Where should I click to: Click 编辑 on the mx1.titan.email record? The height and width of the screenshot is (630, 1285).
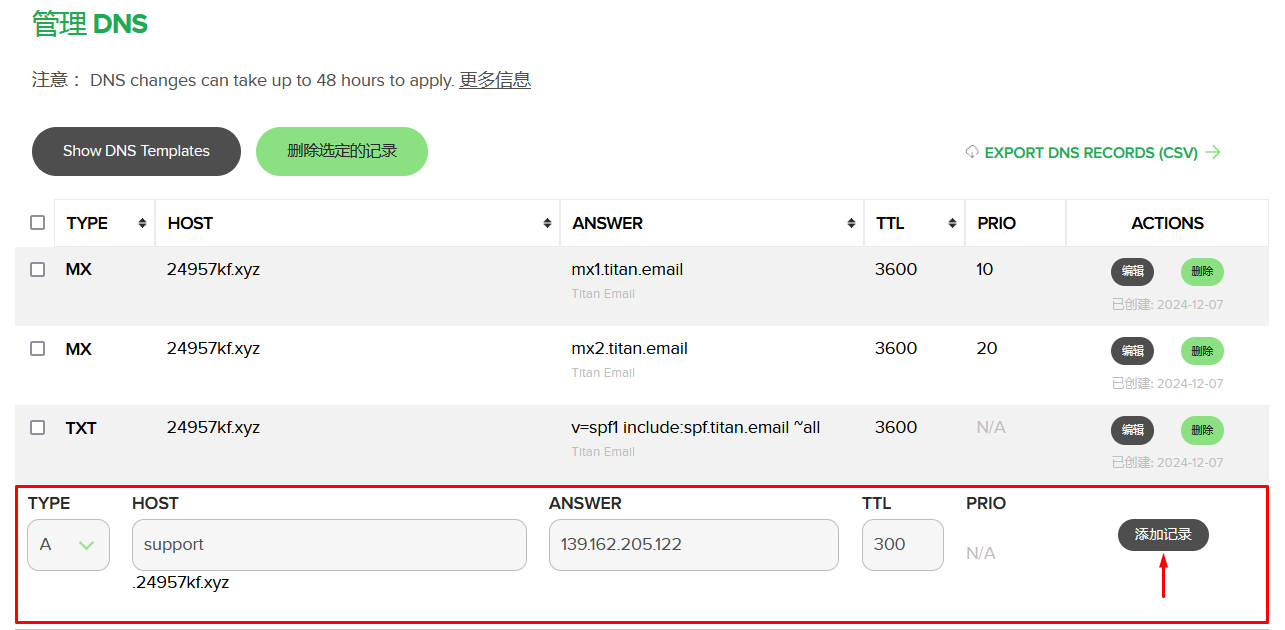click(x=1132, y=271)
